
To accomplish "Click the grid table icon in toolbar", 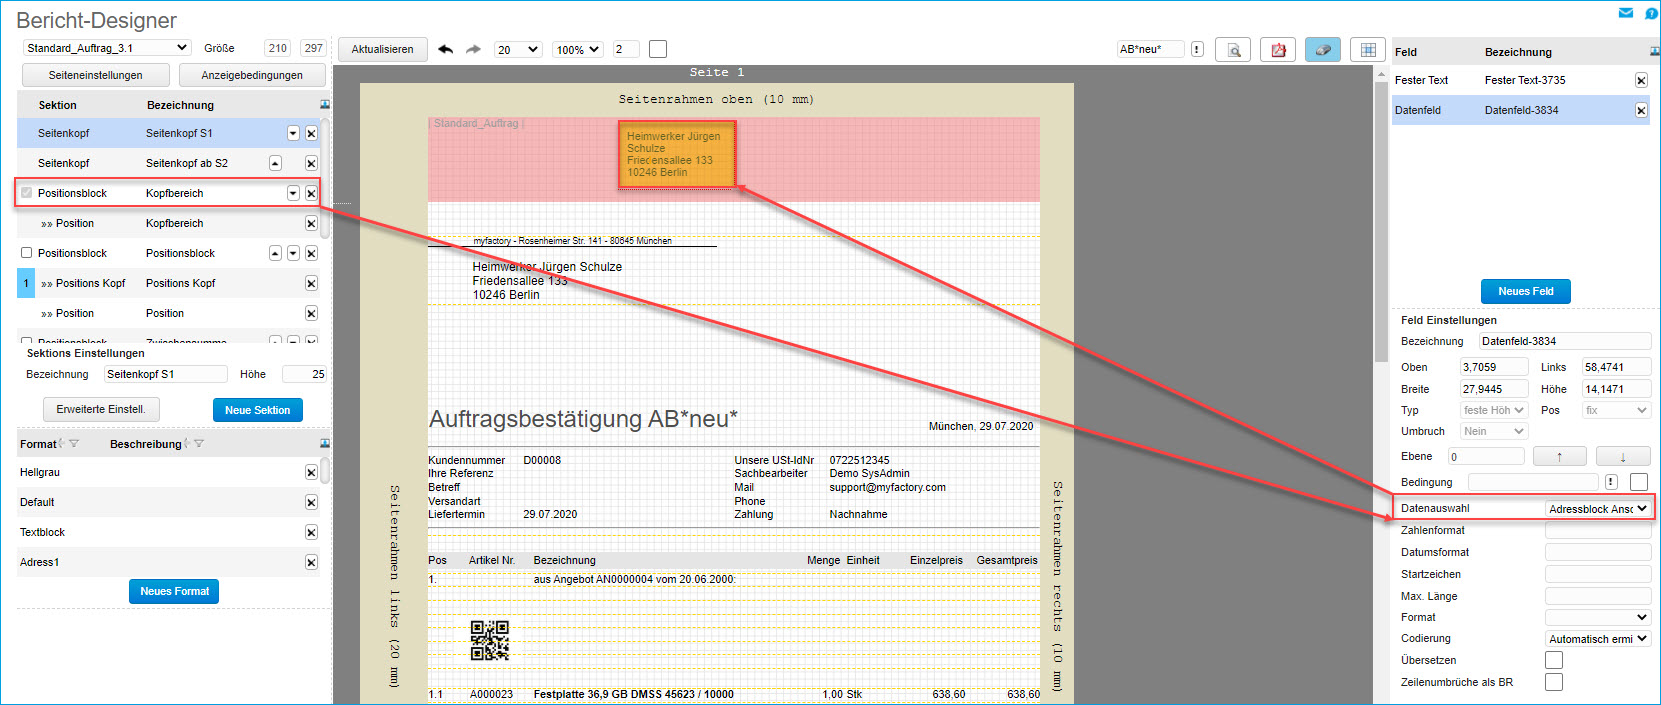I will [1367, 50].
